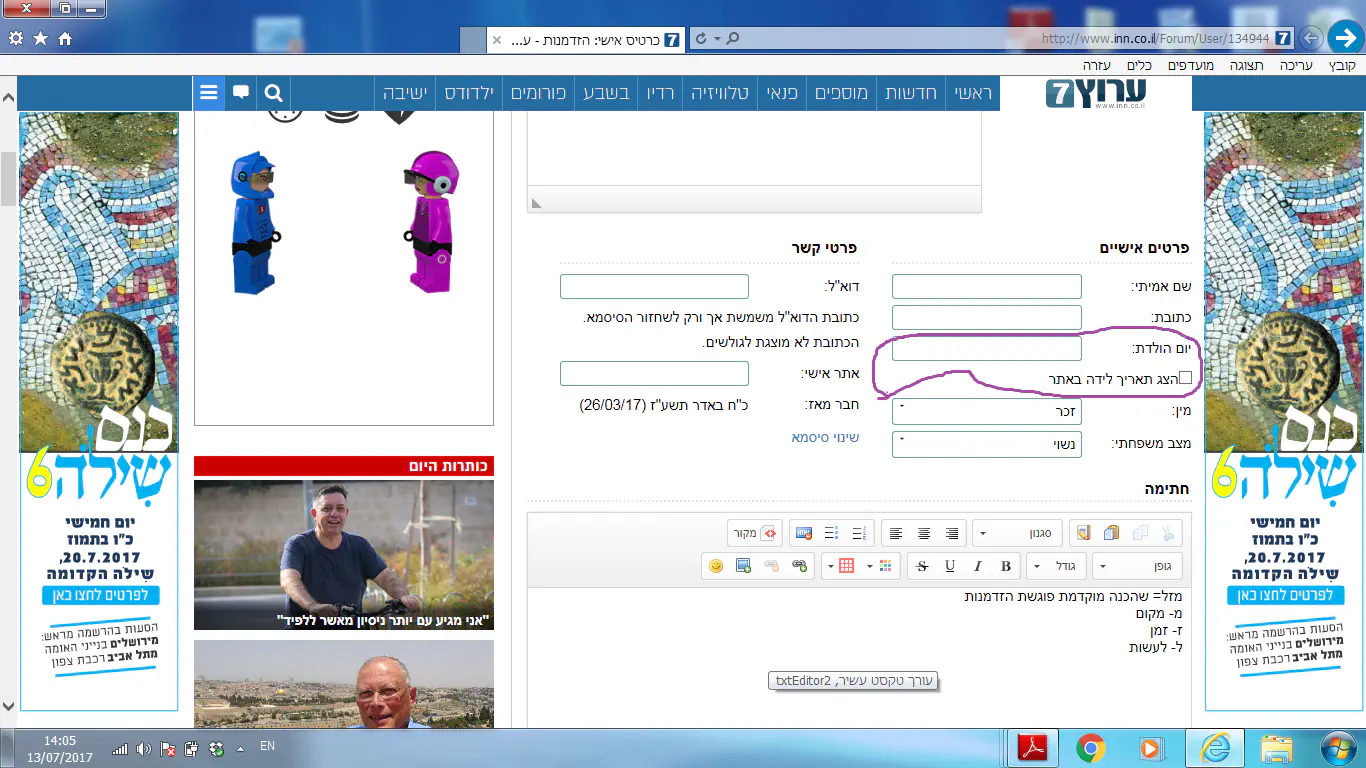Image resolution: width=1366 pixels, height=768 pixels.
Task: Open the site search magnifier icon
Action: (273, 93)
